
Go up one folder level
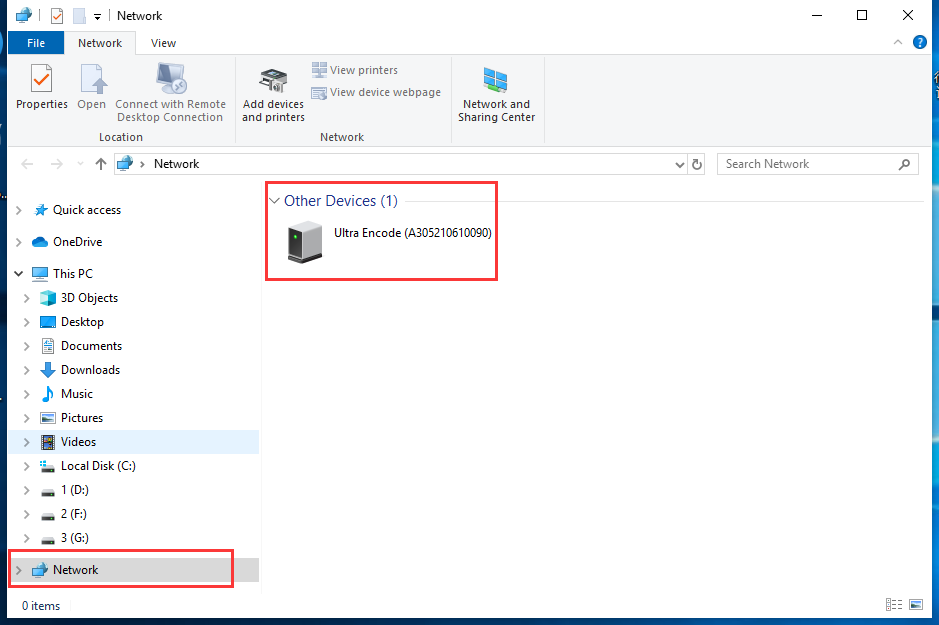(x=101, y=164)
